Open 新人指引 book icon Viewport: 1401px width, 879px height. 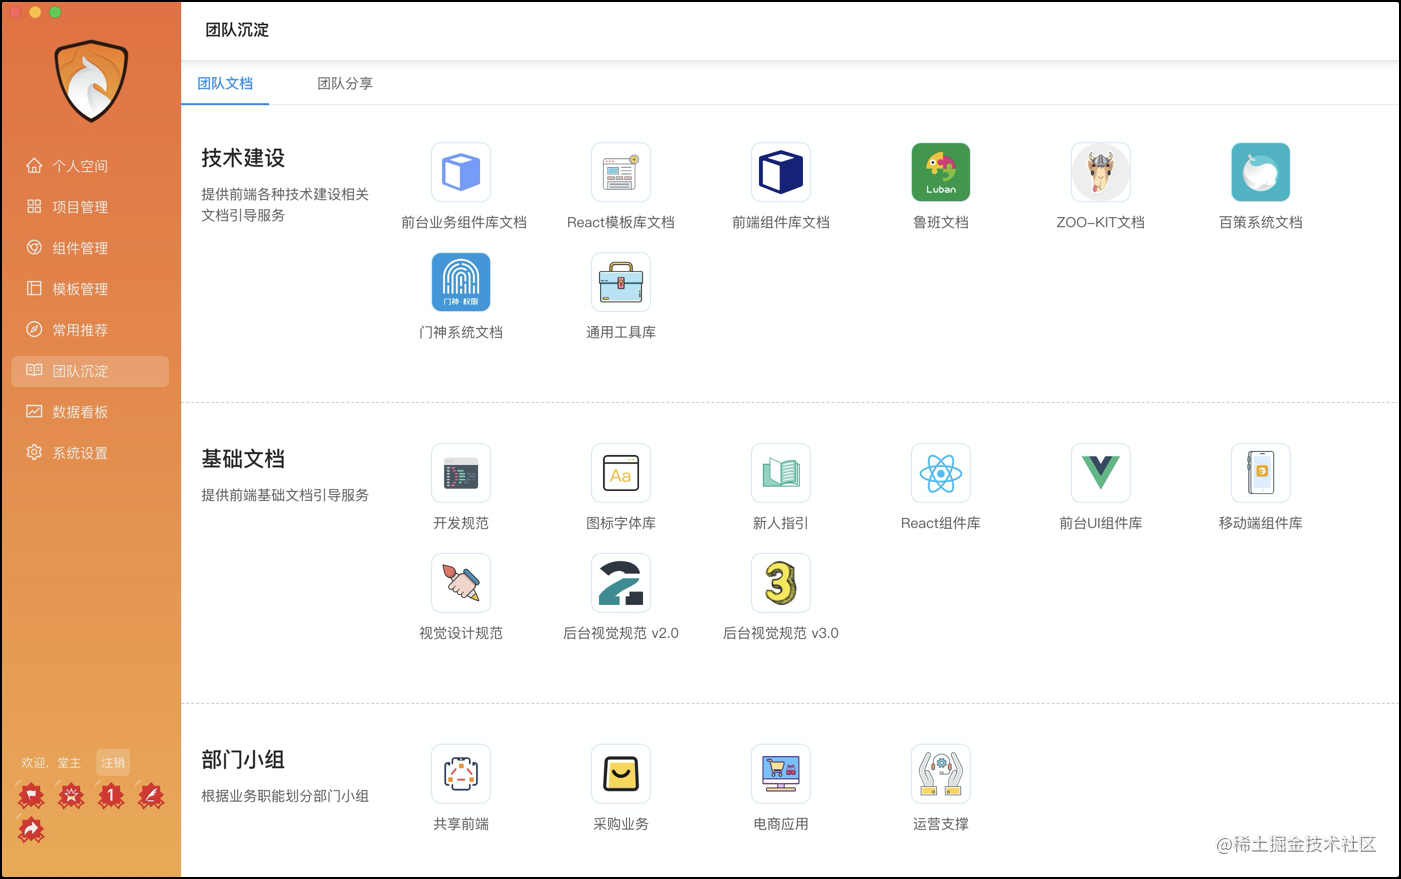tap(781, 473)
